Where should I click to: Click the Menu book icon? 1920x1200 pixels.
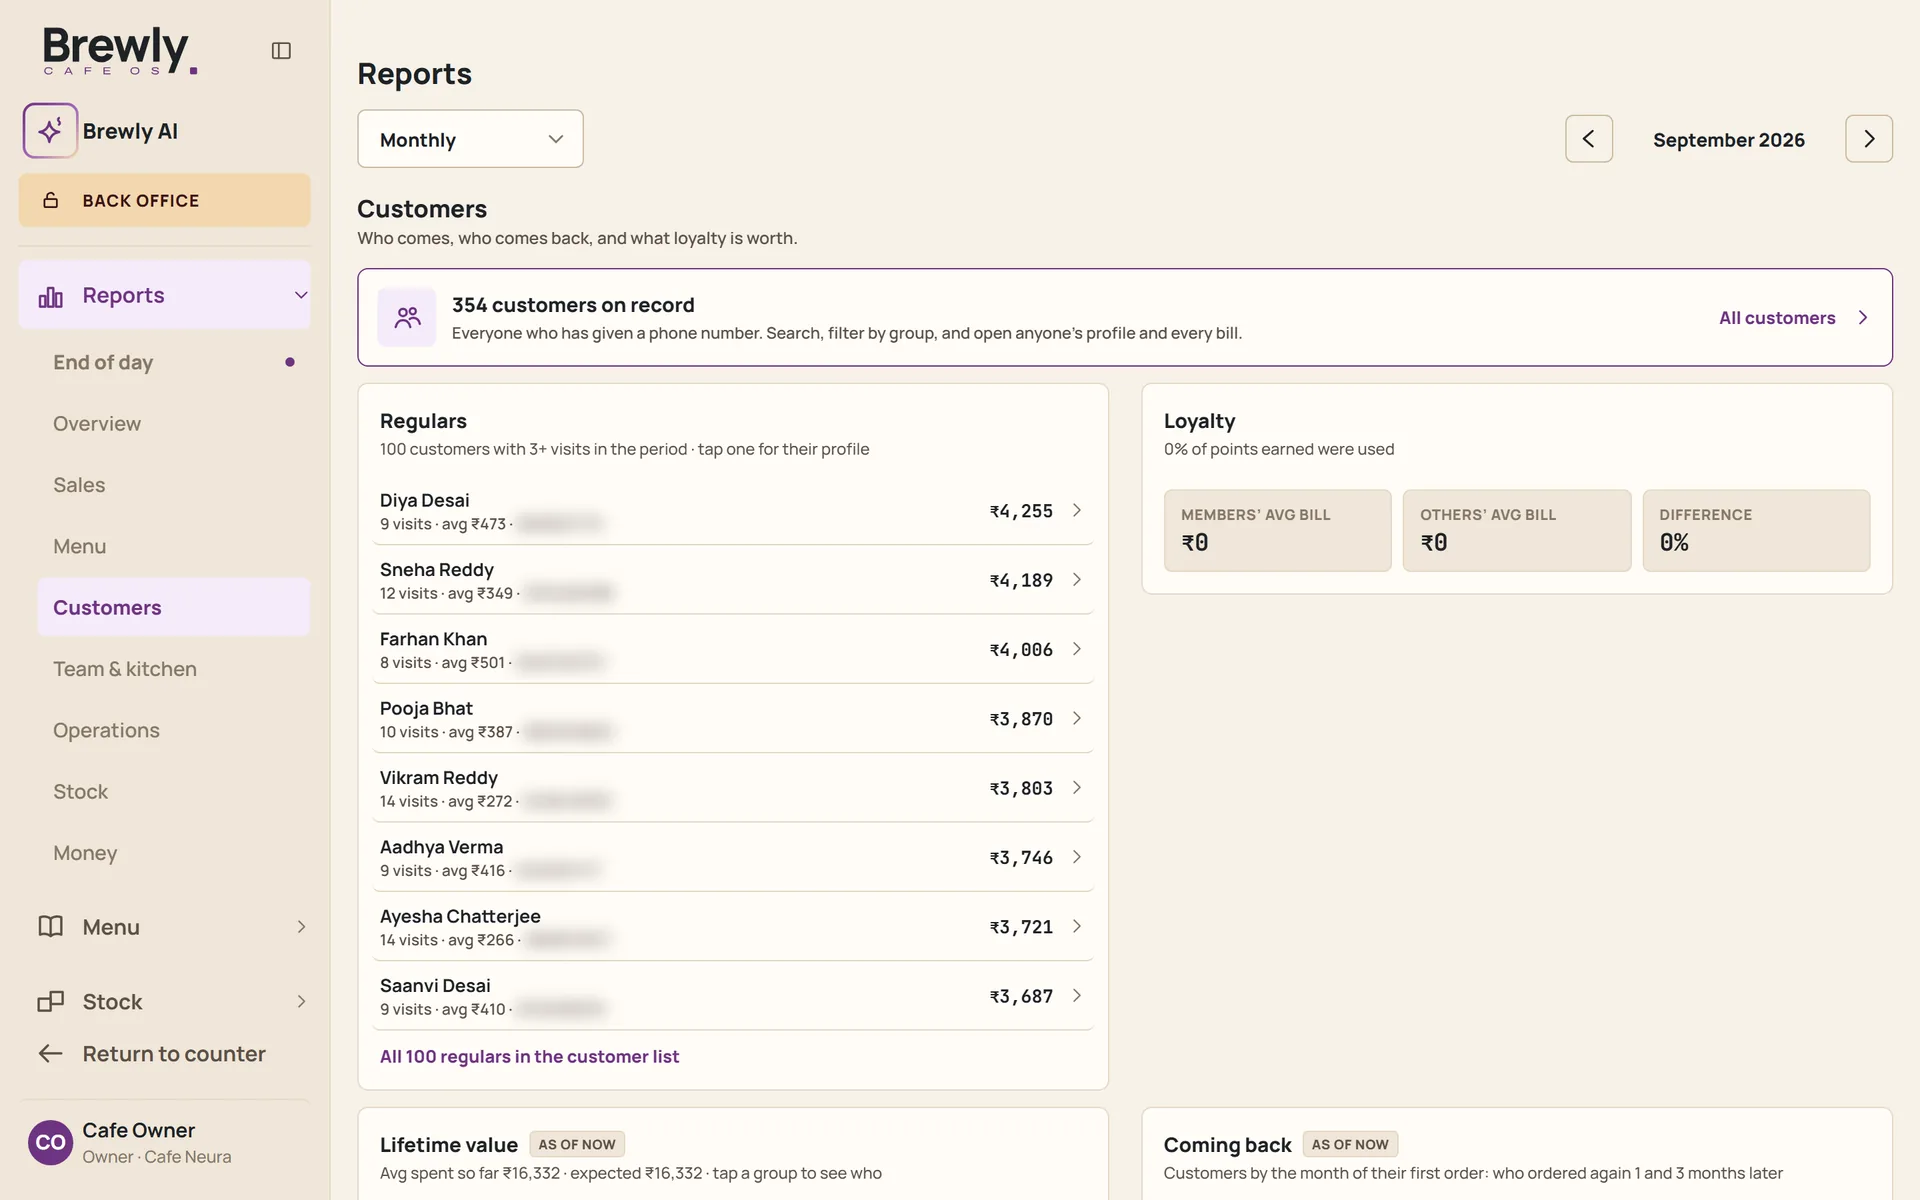51,927
